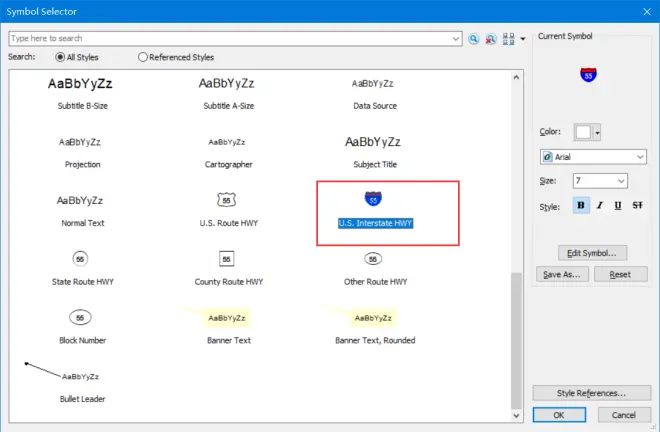
Task: Pick the Projection text symbol
Action: [80, 142]
